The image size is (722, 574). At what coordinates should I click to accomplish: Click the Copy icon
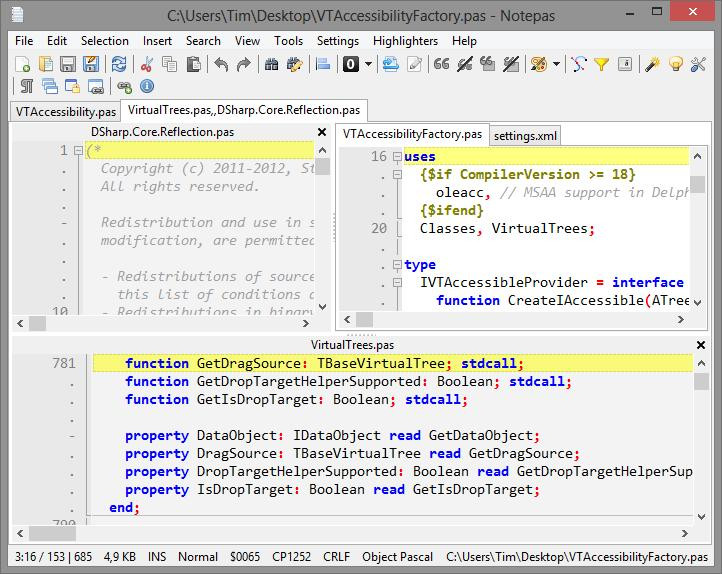click(x=169, y=64)
